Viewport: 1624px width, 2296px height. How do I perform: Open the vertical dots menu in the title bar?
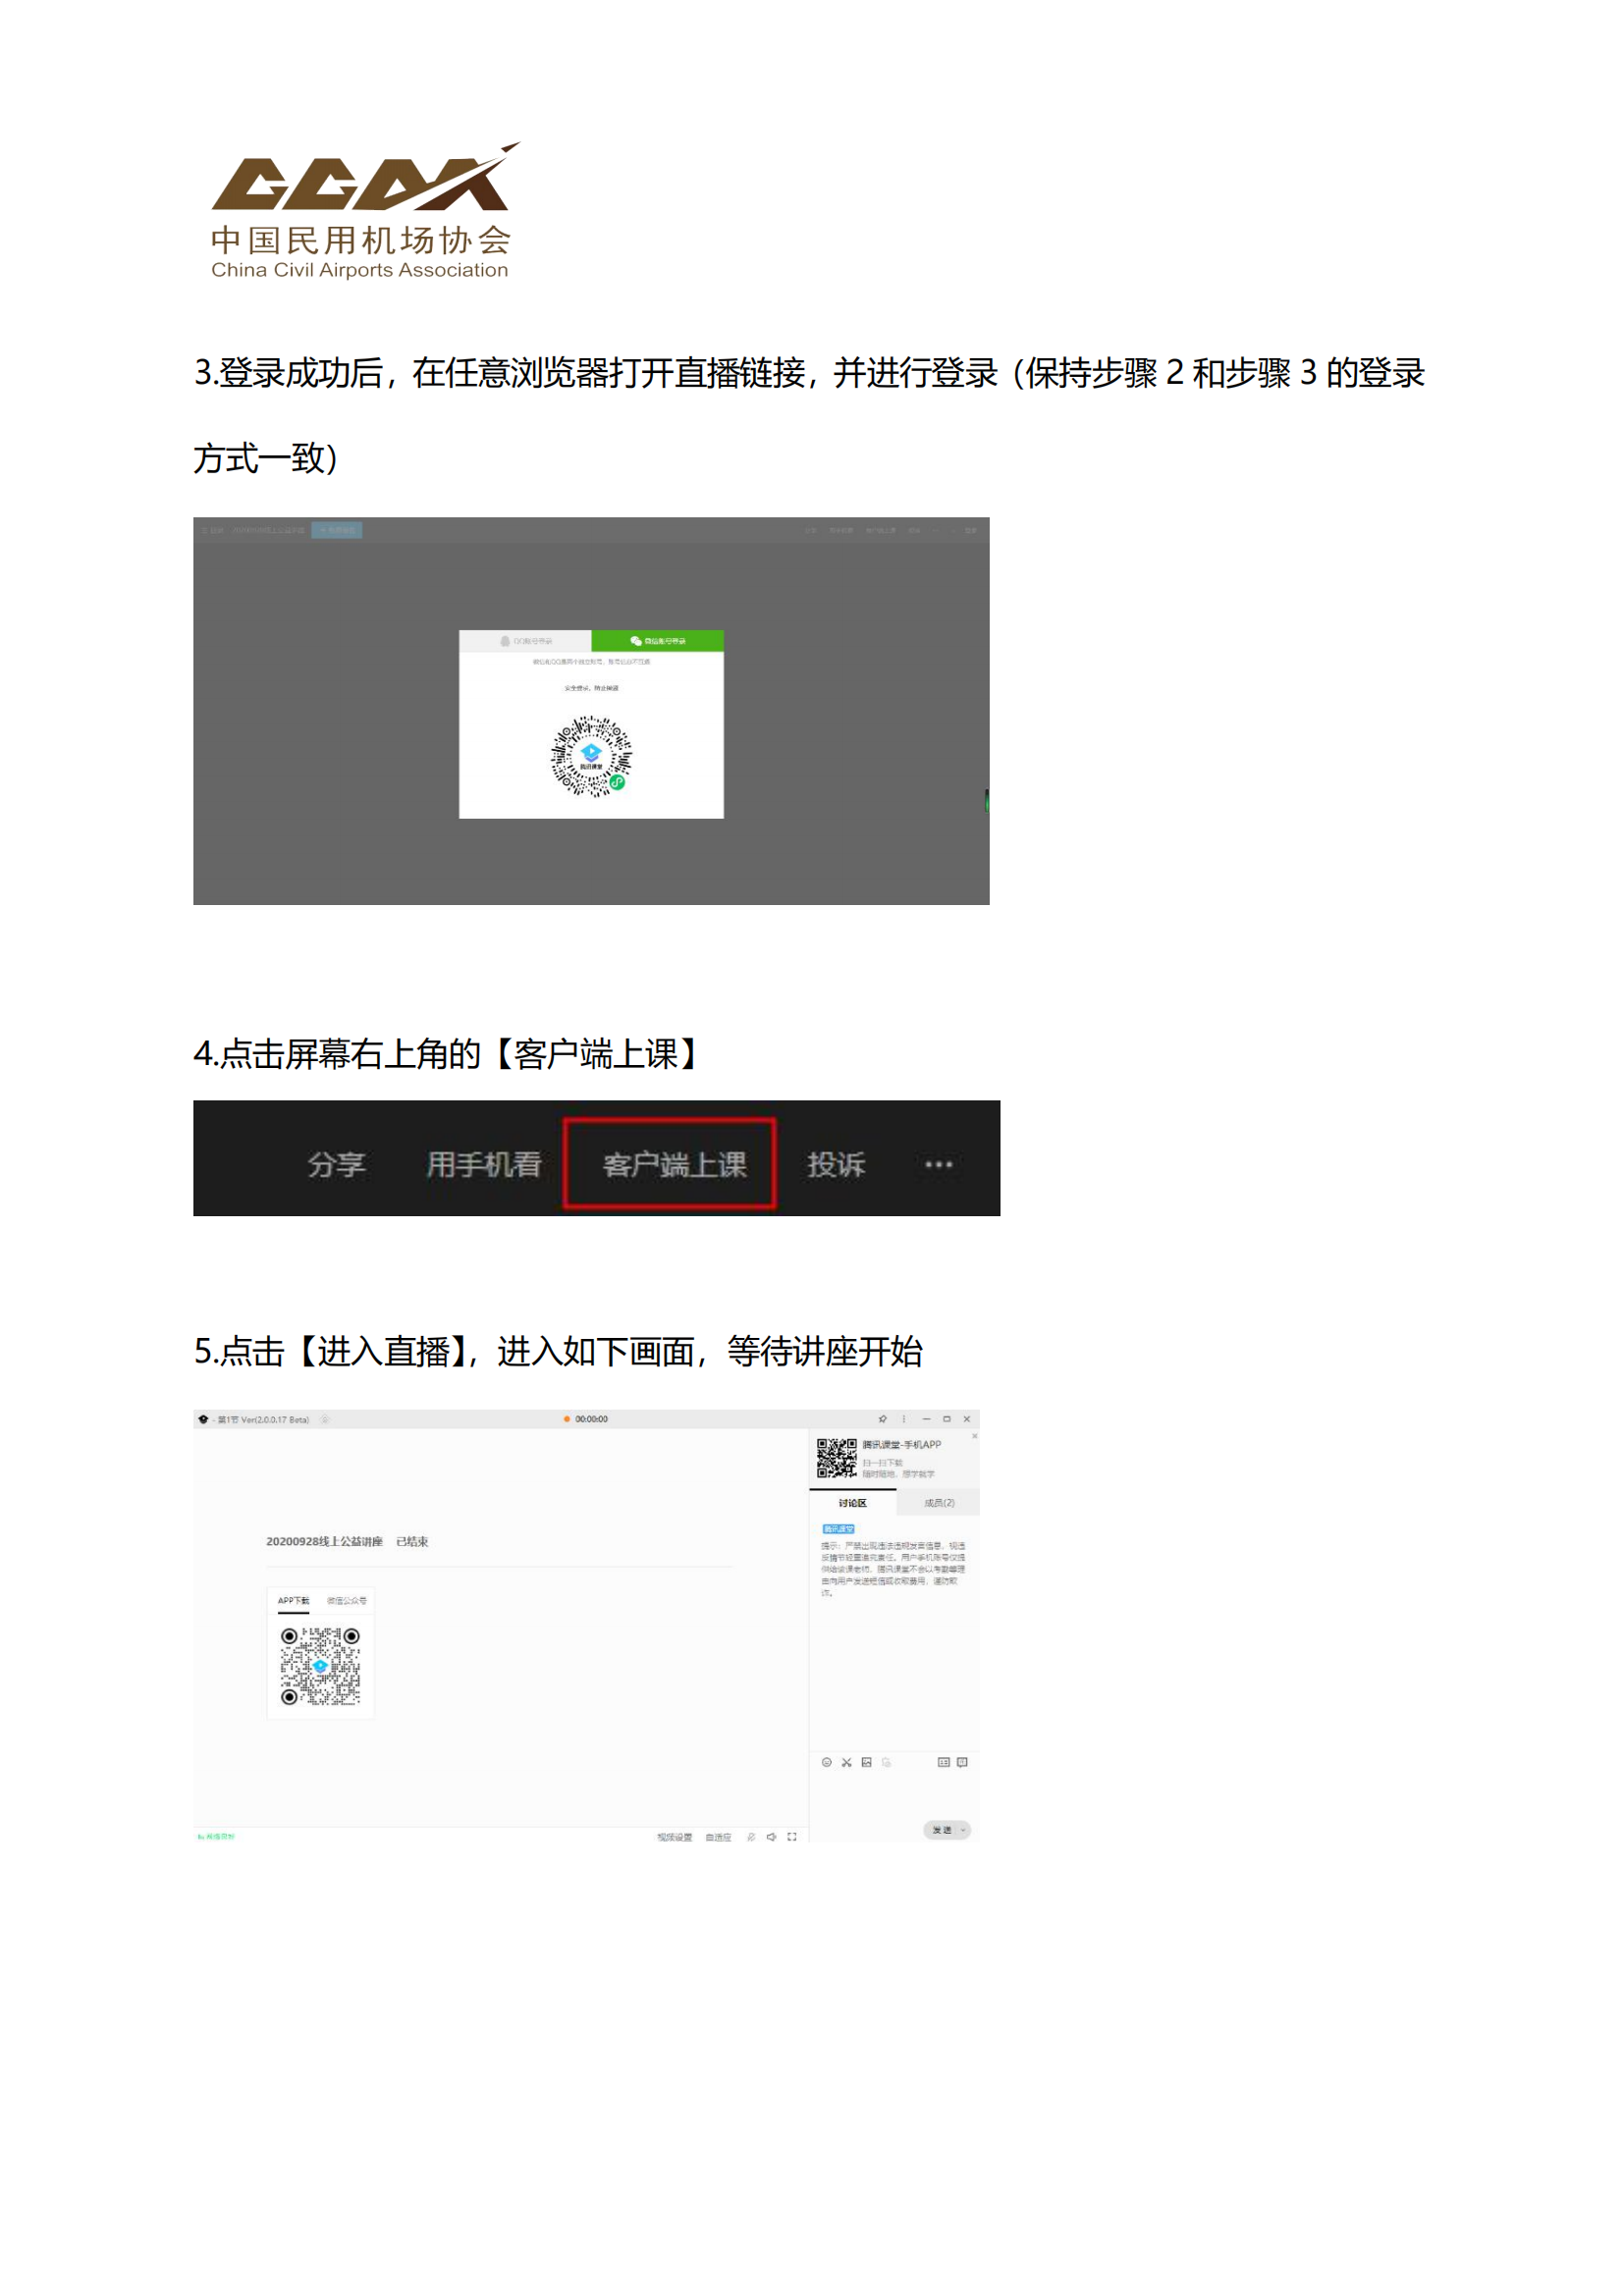click(x=904, y=1419)
